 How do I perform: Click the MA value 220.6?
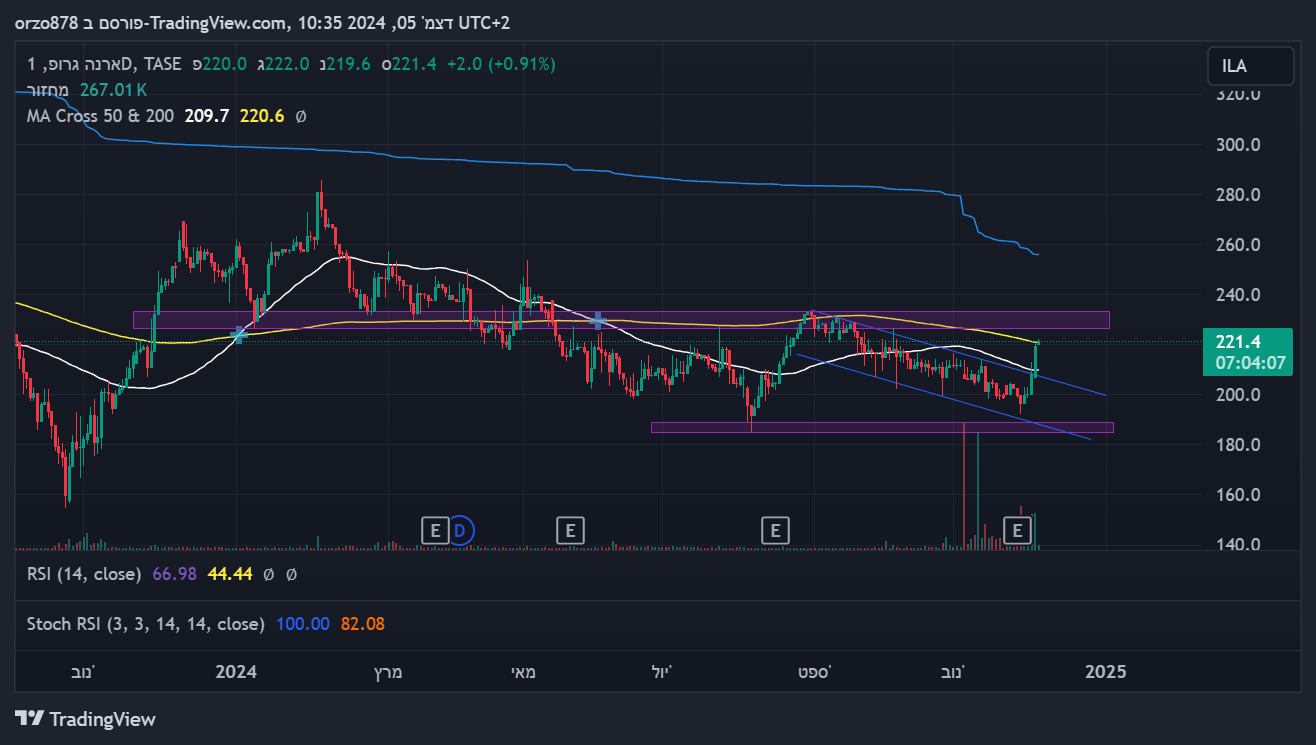click(x=262, y=116)
